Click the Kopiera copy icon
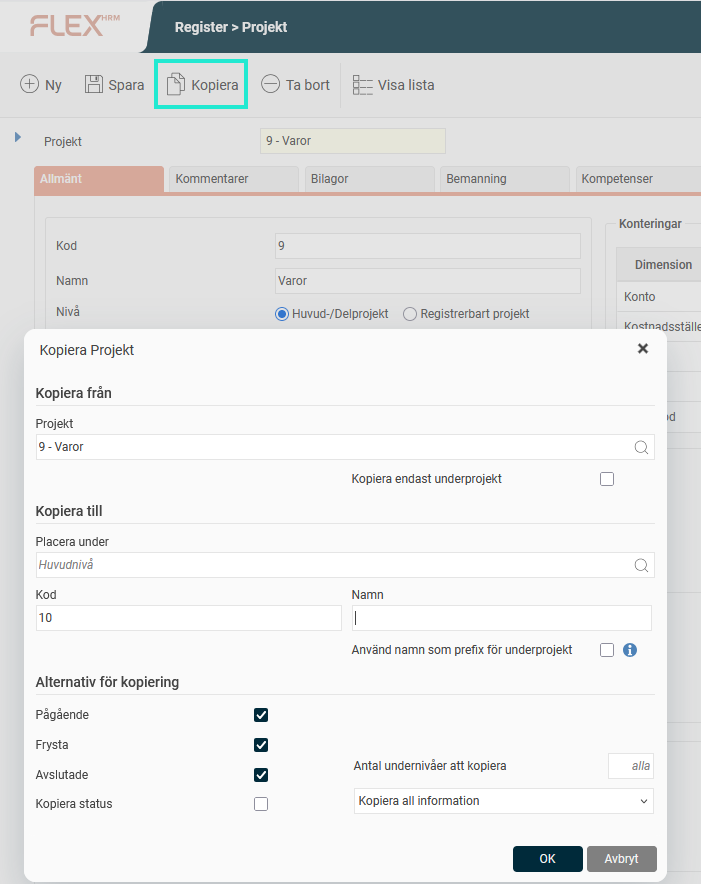 (176, 85)
